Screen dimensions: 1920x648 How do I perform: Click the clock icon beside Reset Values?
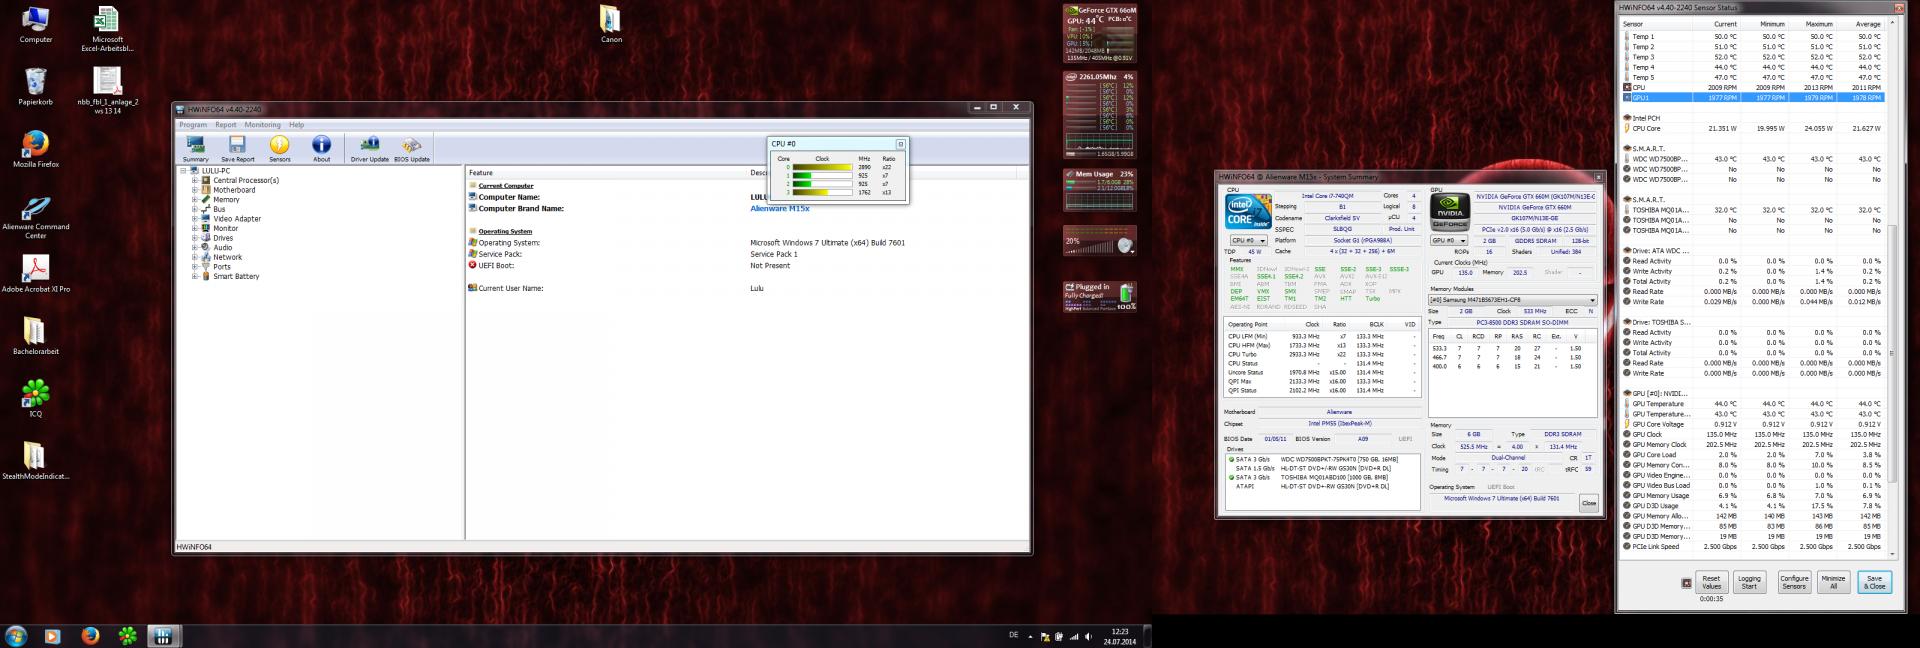pos(1686,583)
